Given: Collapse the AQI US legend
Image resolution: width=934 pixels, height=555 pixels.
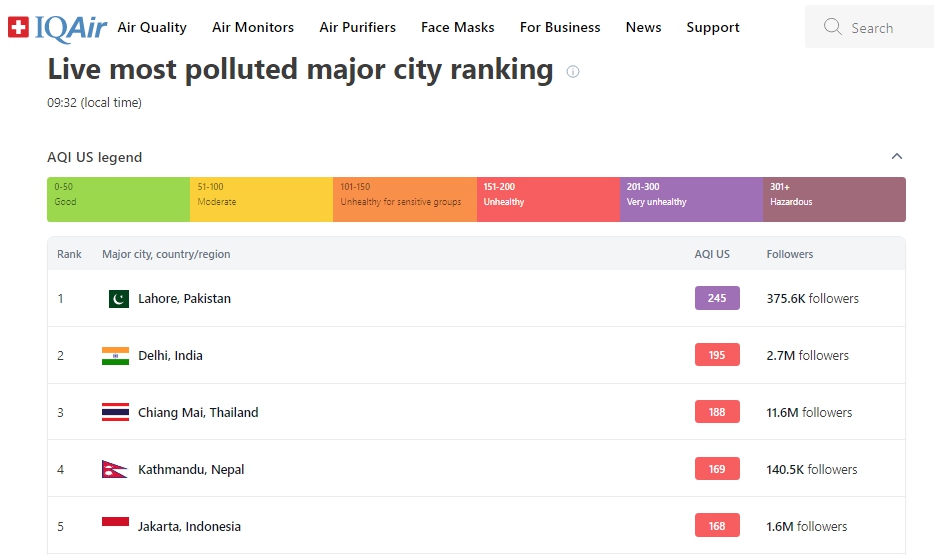Looking at the screenshot, I should click(896, 157).
